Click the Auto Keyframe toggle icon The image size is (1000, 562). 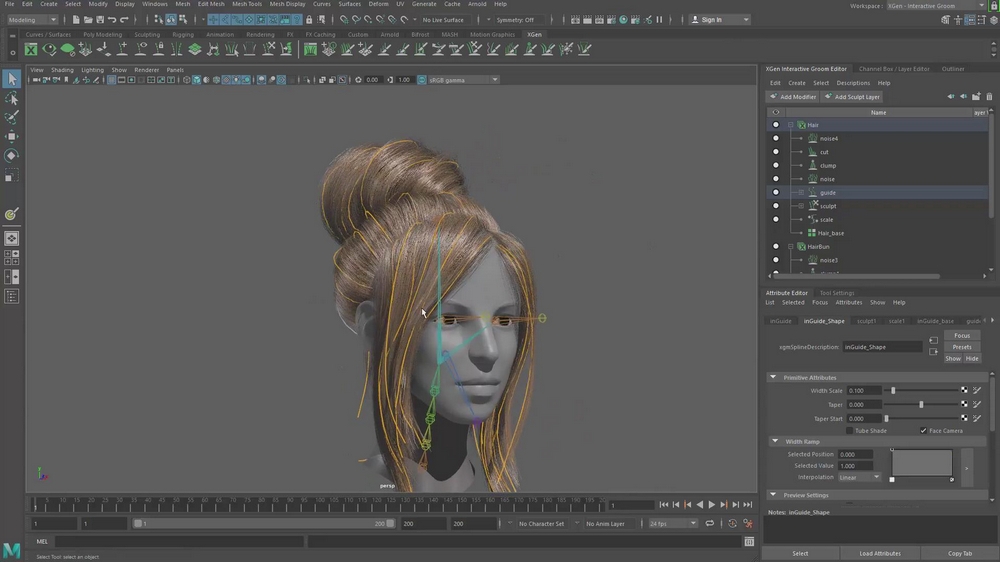[x=732, y=524]
